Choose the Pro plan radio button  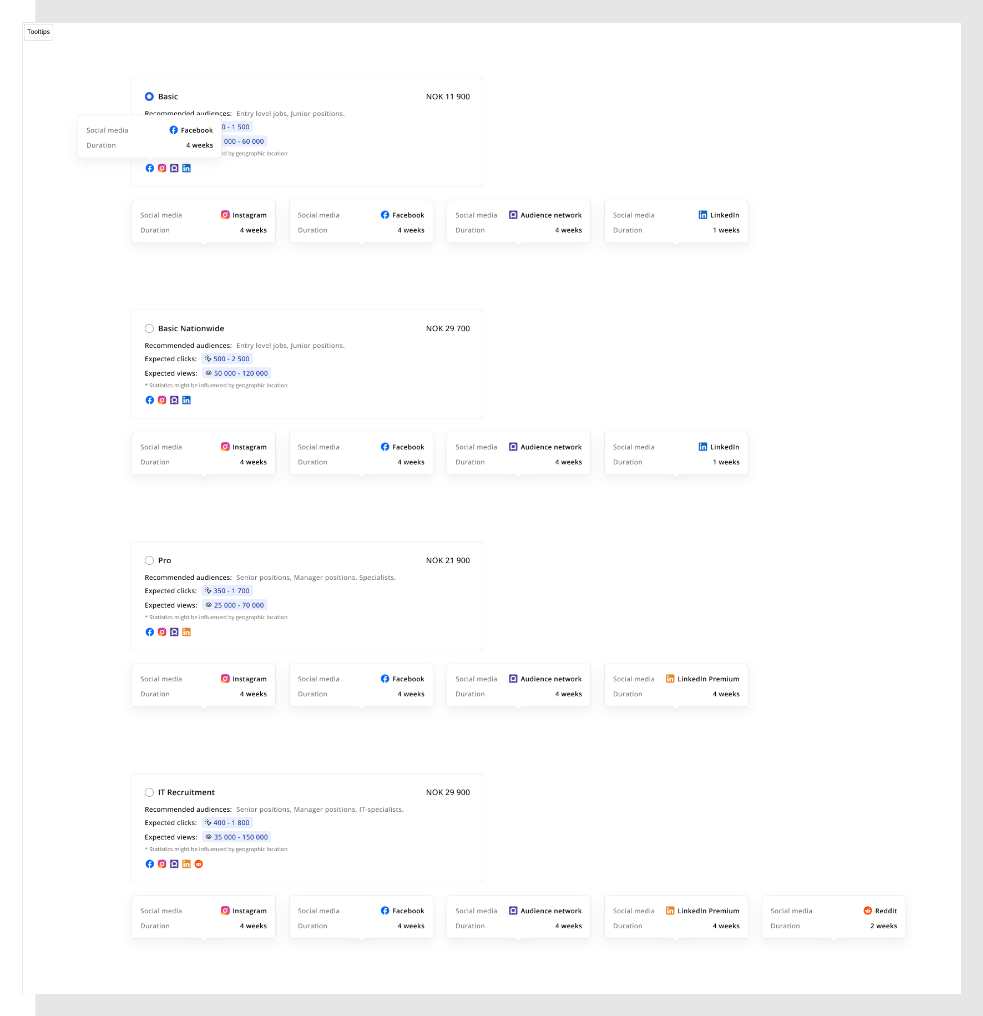(x=149, y=560)
